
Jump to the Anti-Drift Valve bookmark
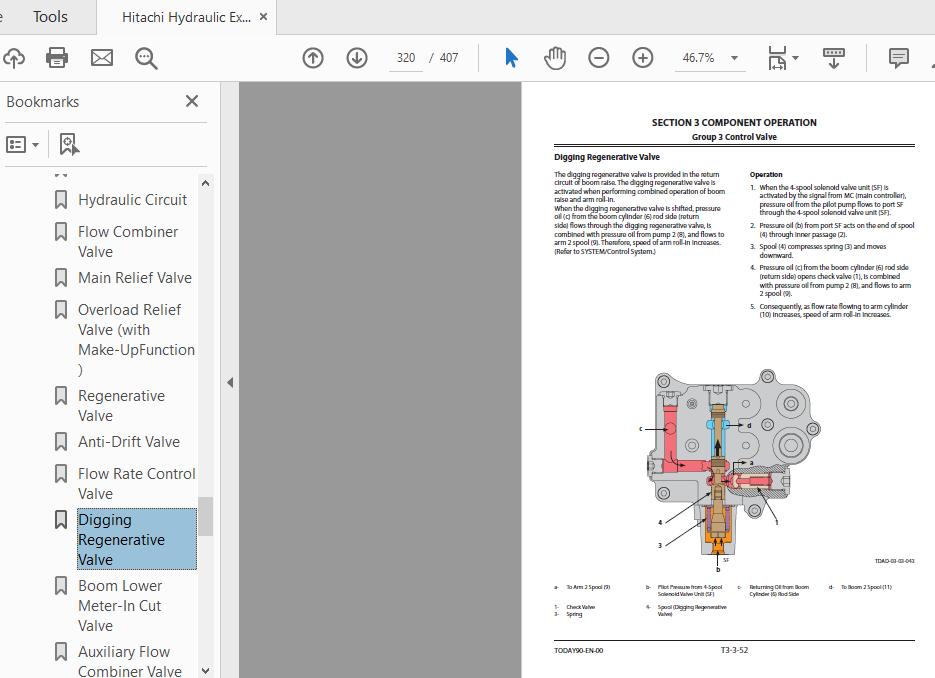pos(129,441)
